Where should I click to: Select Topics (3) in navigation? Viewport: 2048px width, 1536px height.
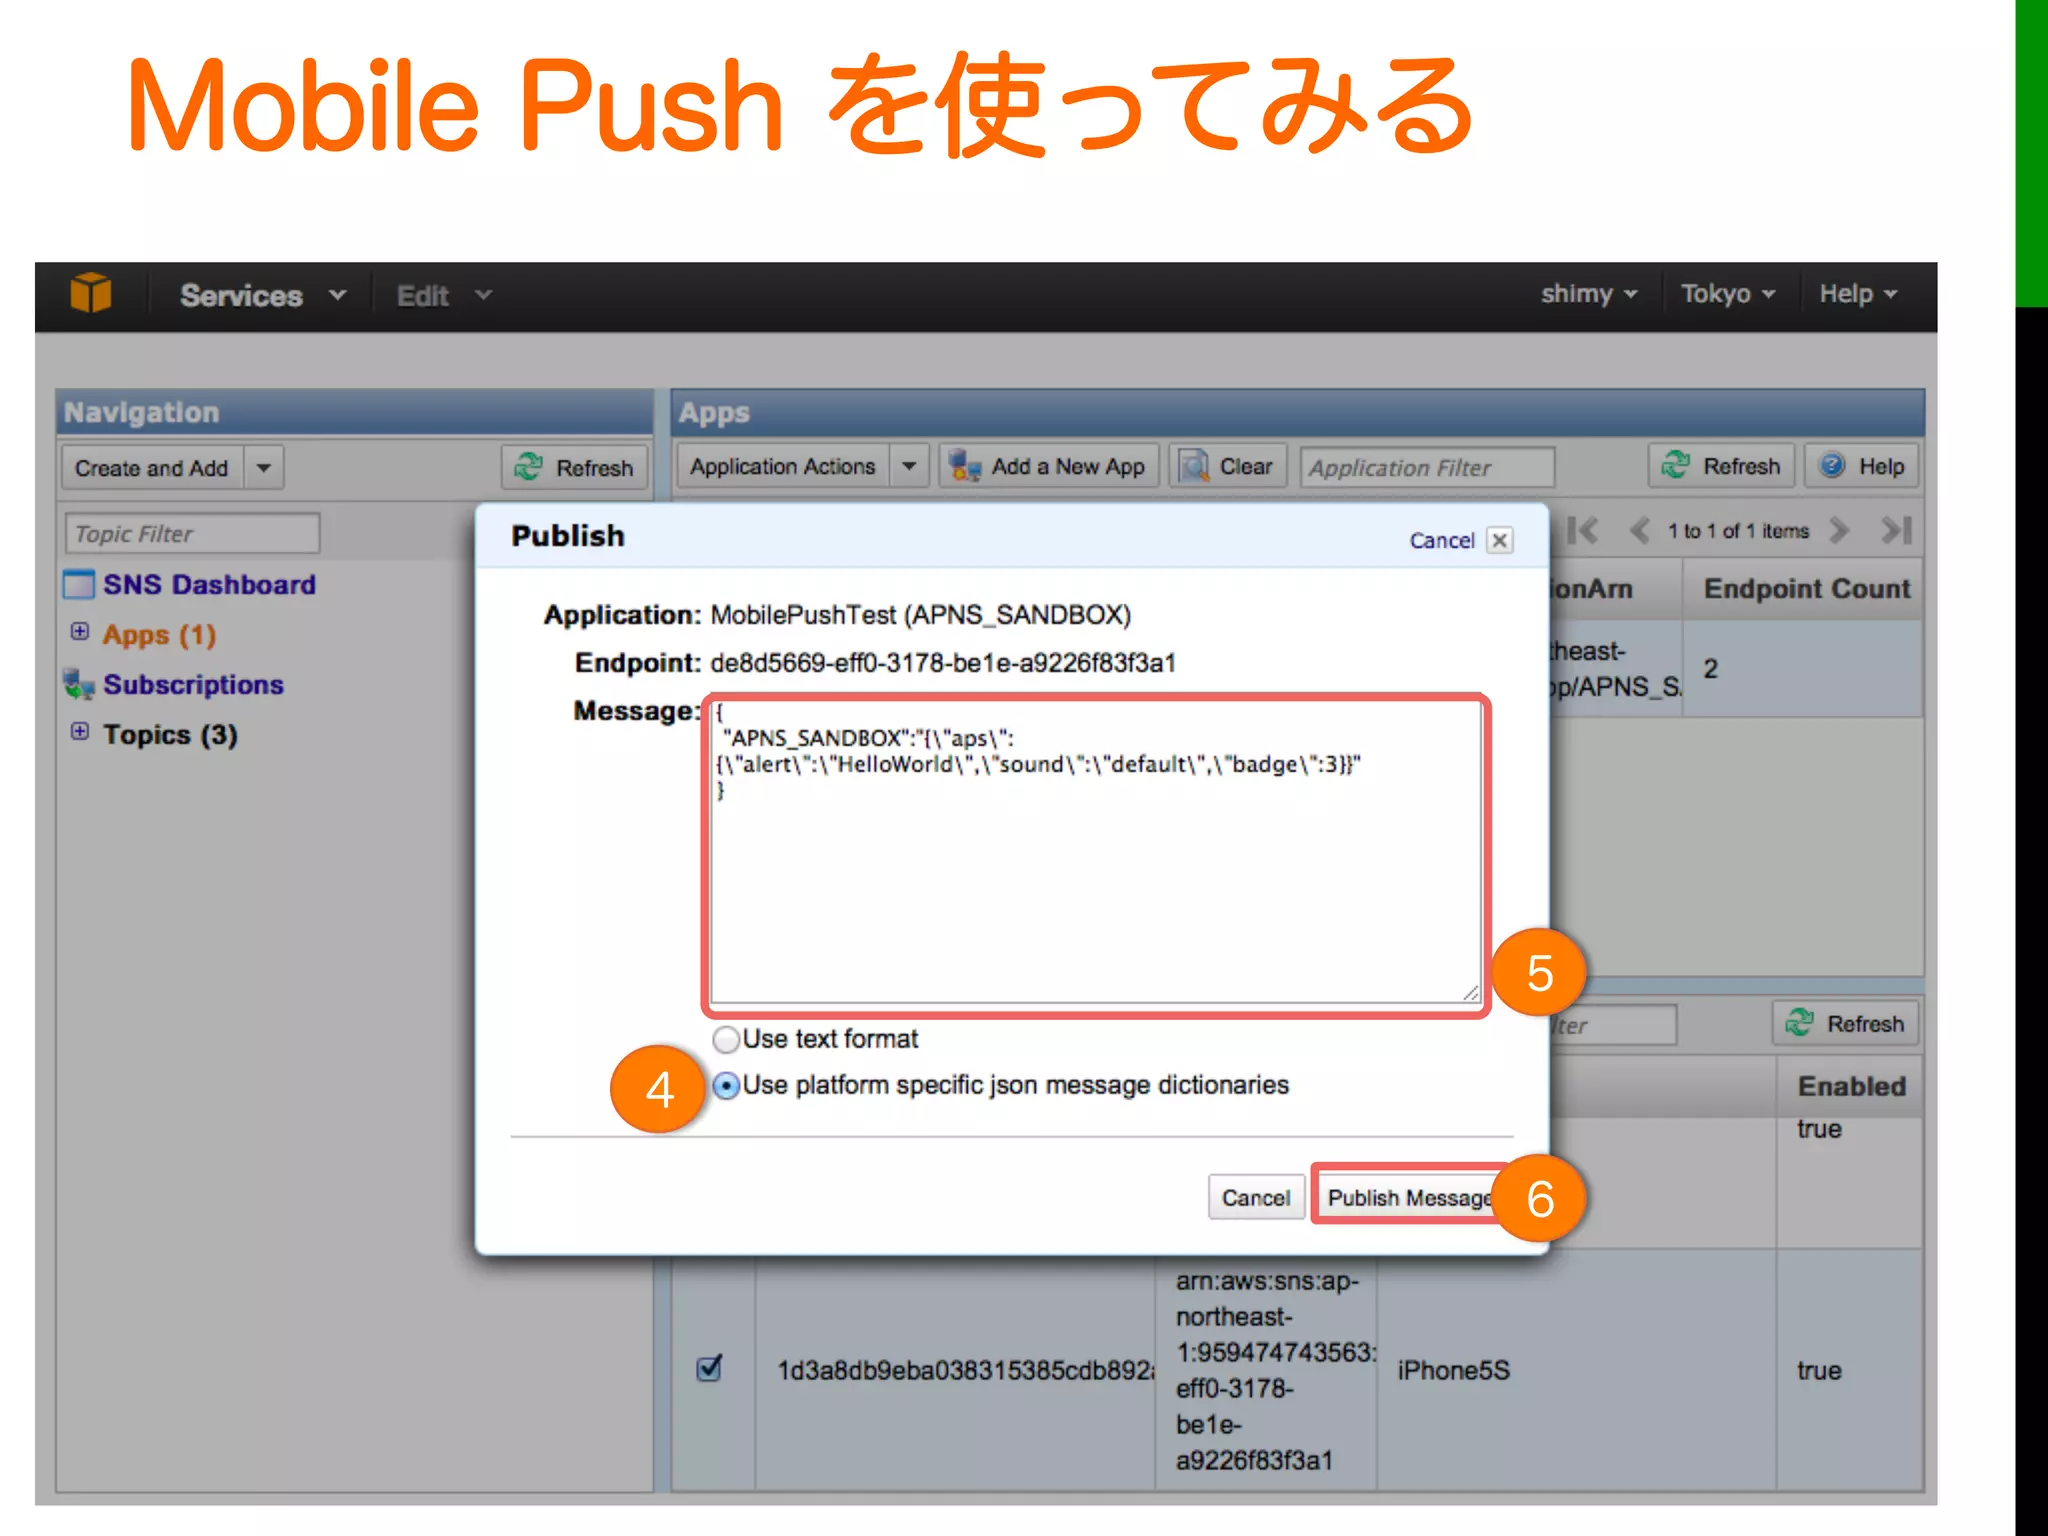pos(170,735)
